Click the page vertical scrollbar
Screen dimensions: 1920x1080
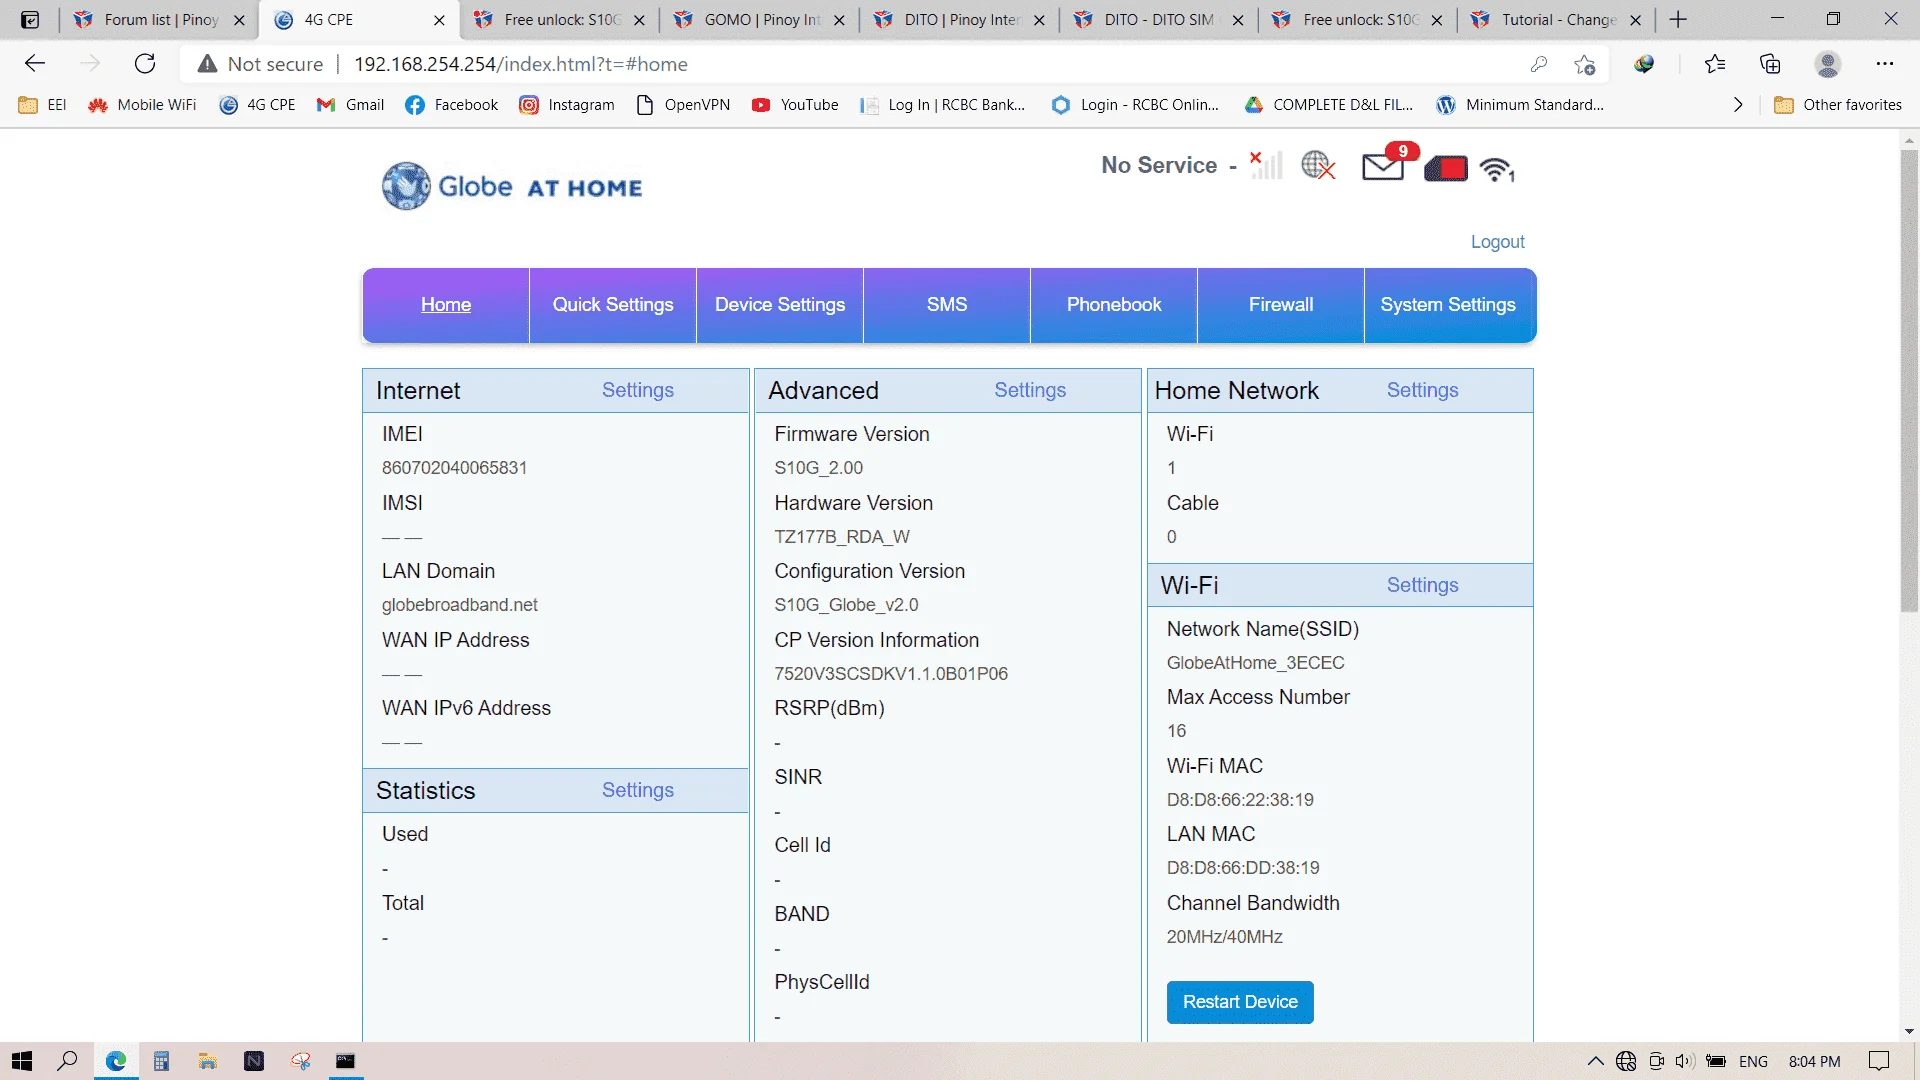click(1909, 380)
